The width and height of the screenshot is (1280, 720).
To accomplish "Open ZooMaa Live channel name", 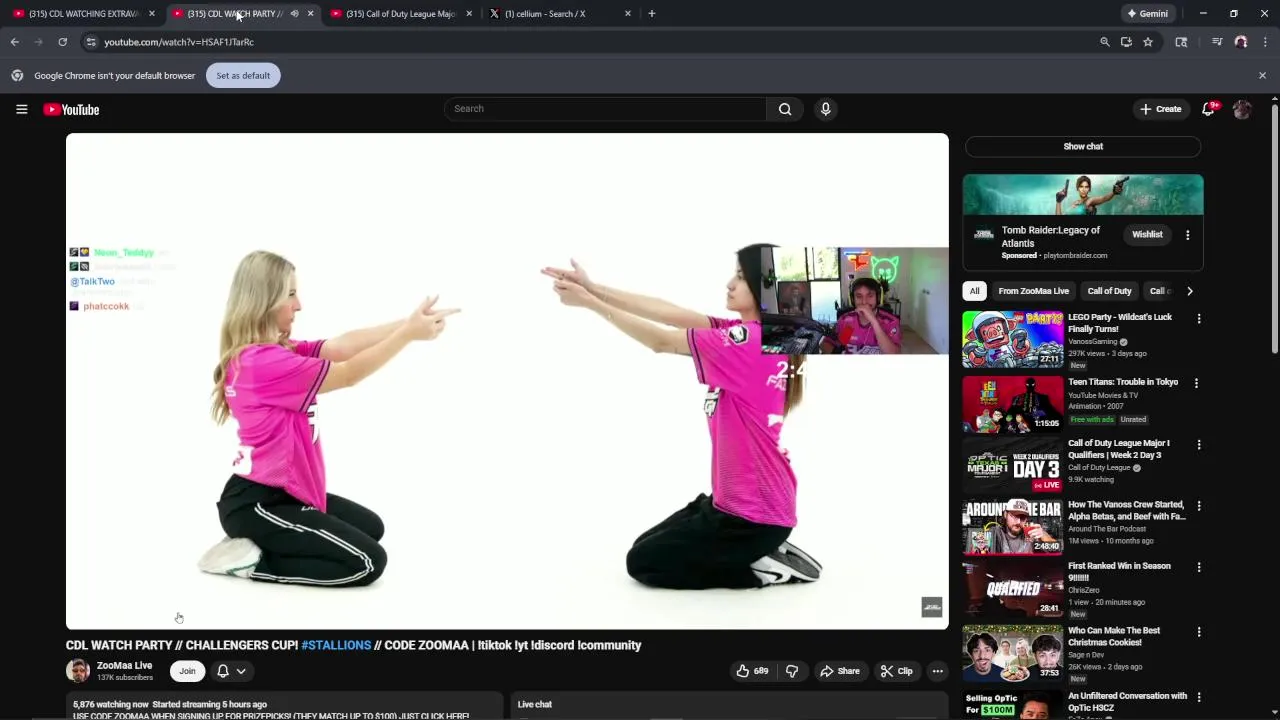I will tap(124, 666).
